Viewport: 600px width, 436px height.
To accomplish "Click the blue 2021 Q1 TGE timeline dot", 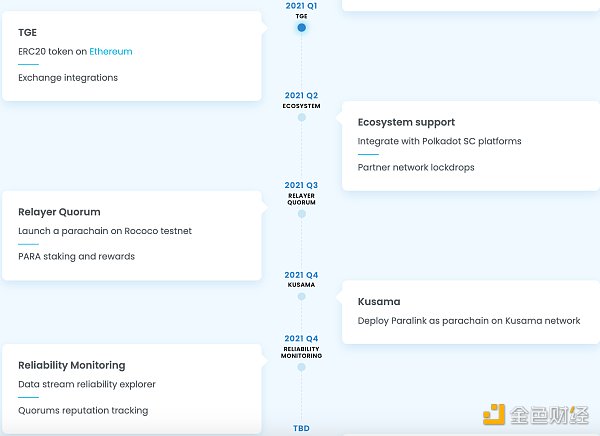I will click(301, 27).
